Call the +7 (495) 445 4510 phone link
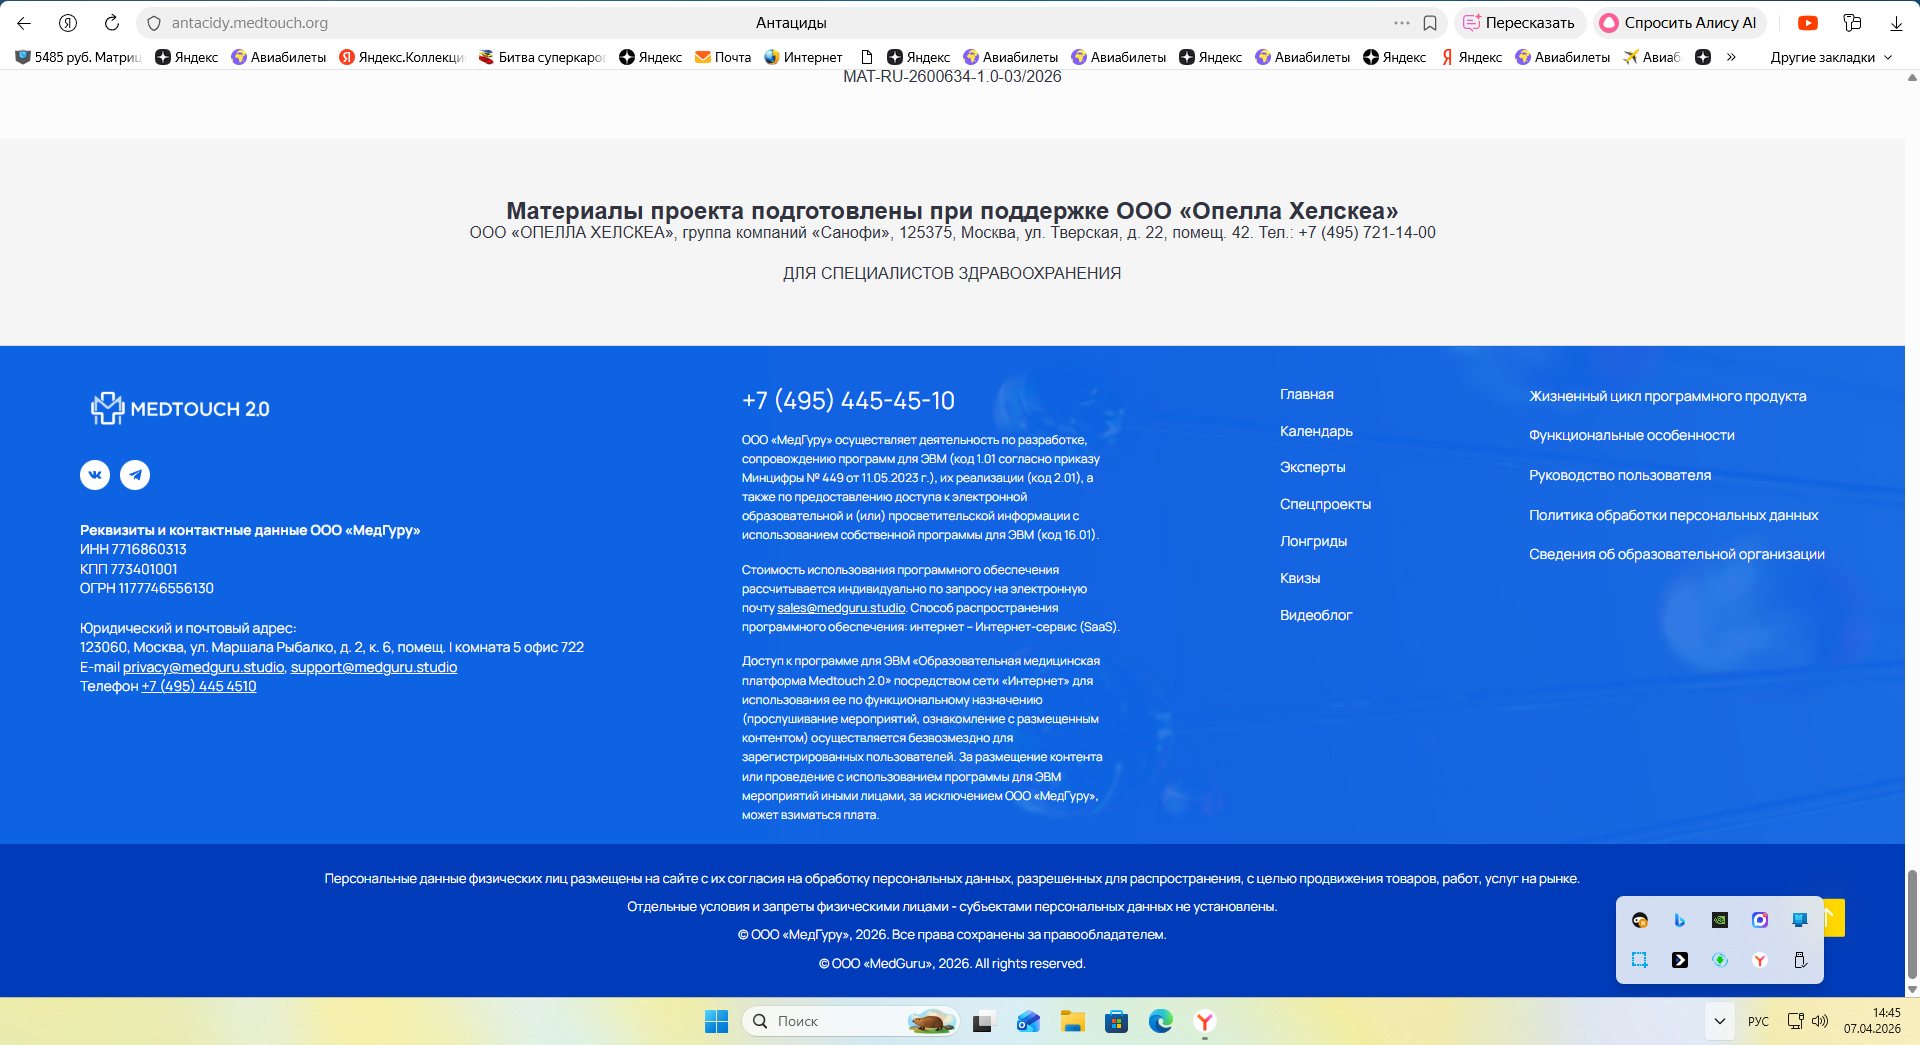Screen dimensions: 1920x1045 click(x=199, y=686)
